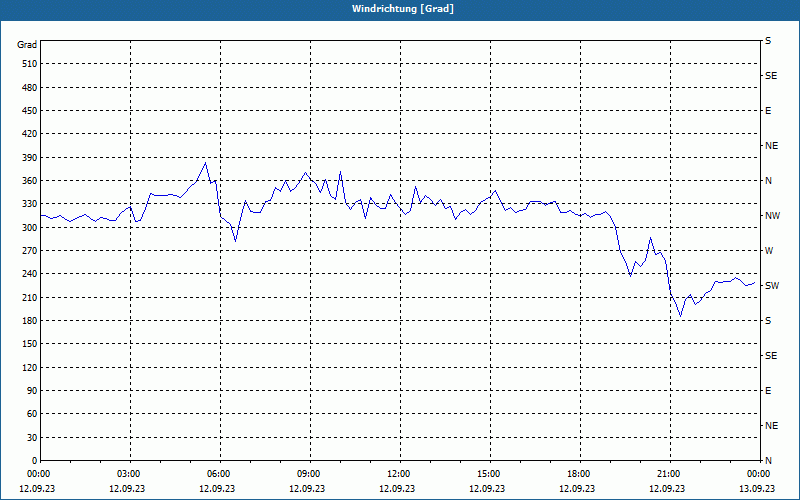
Task: Select the N compass label at 0 level
Action: 768,461
